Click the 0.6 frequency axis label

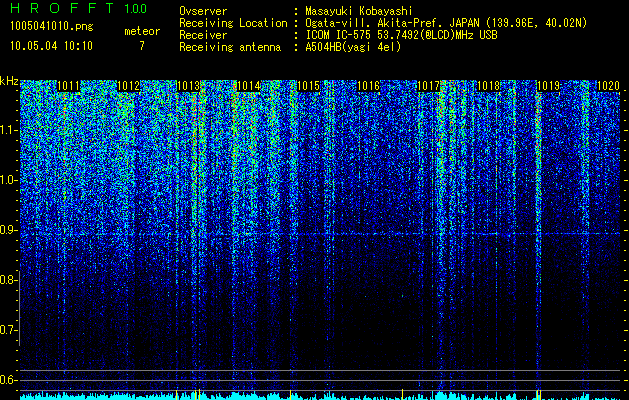[x=8, y=380]
